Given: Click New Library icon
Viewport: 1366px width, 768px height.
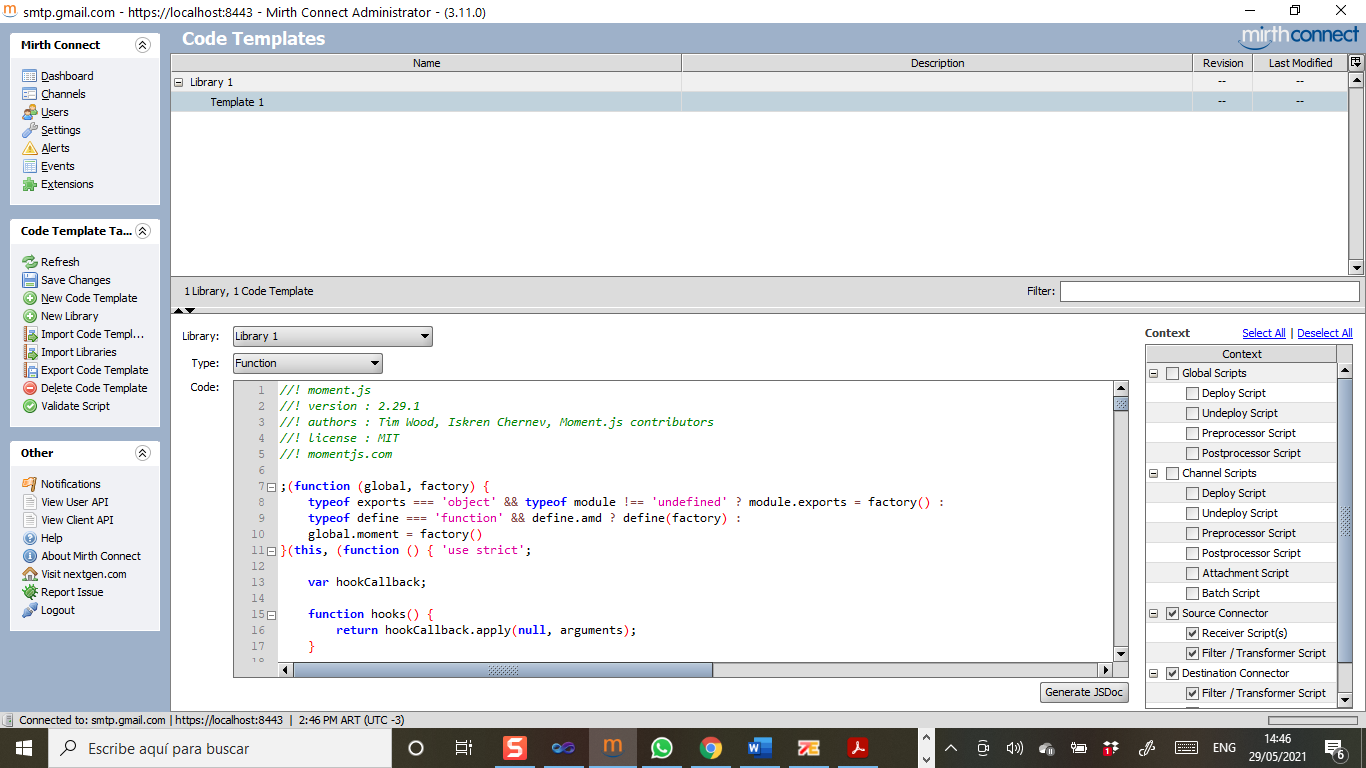Looking at the screenshot, I should (30, 316).
